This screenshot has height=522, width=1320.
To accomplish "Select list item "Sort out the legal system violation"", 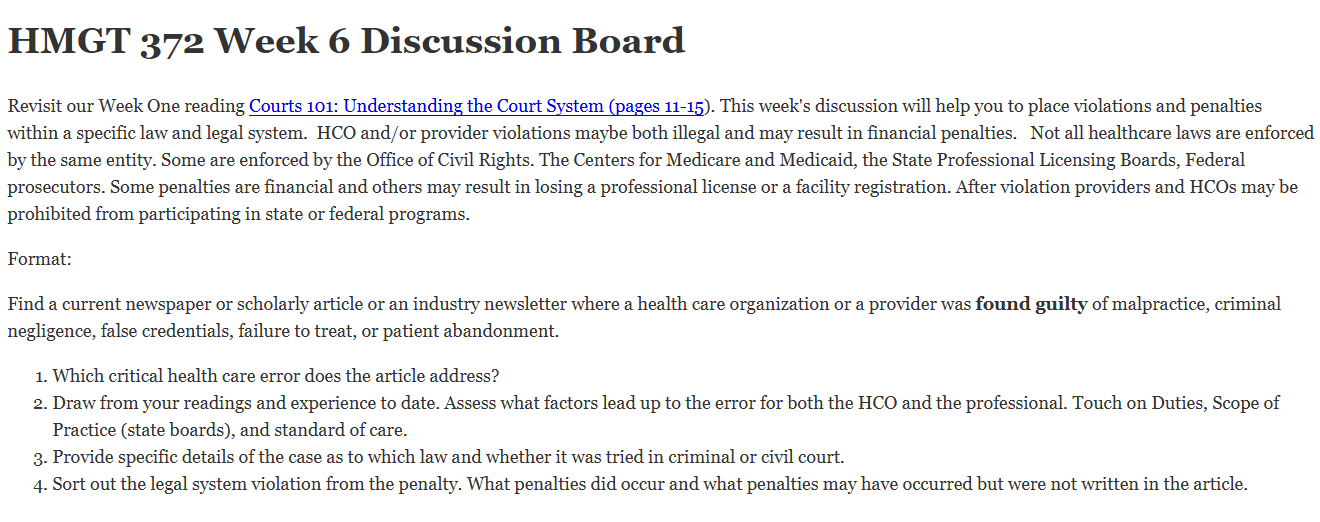I will coord(650,485).
